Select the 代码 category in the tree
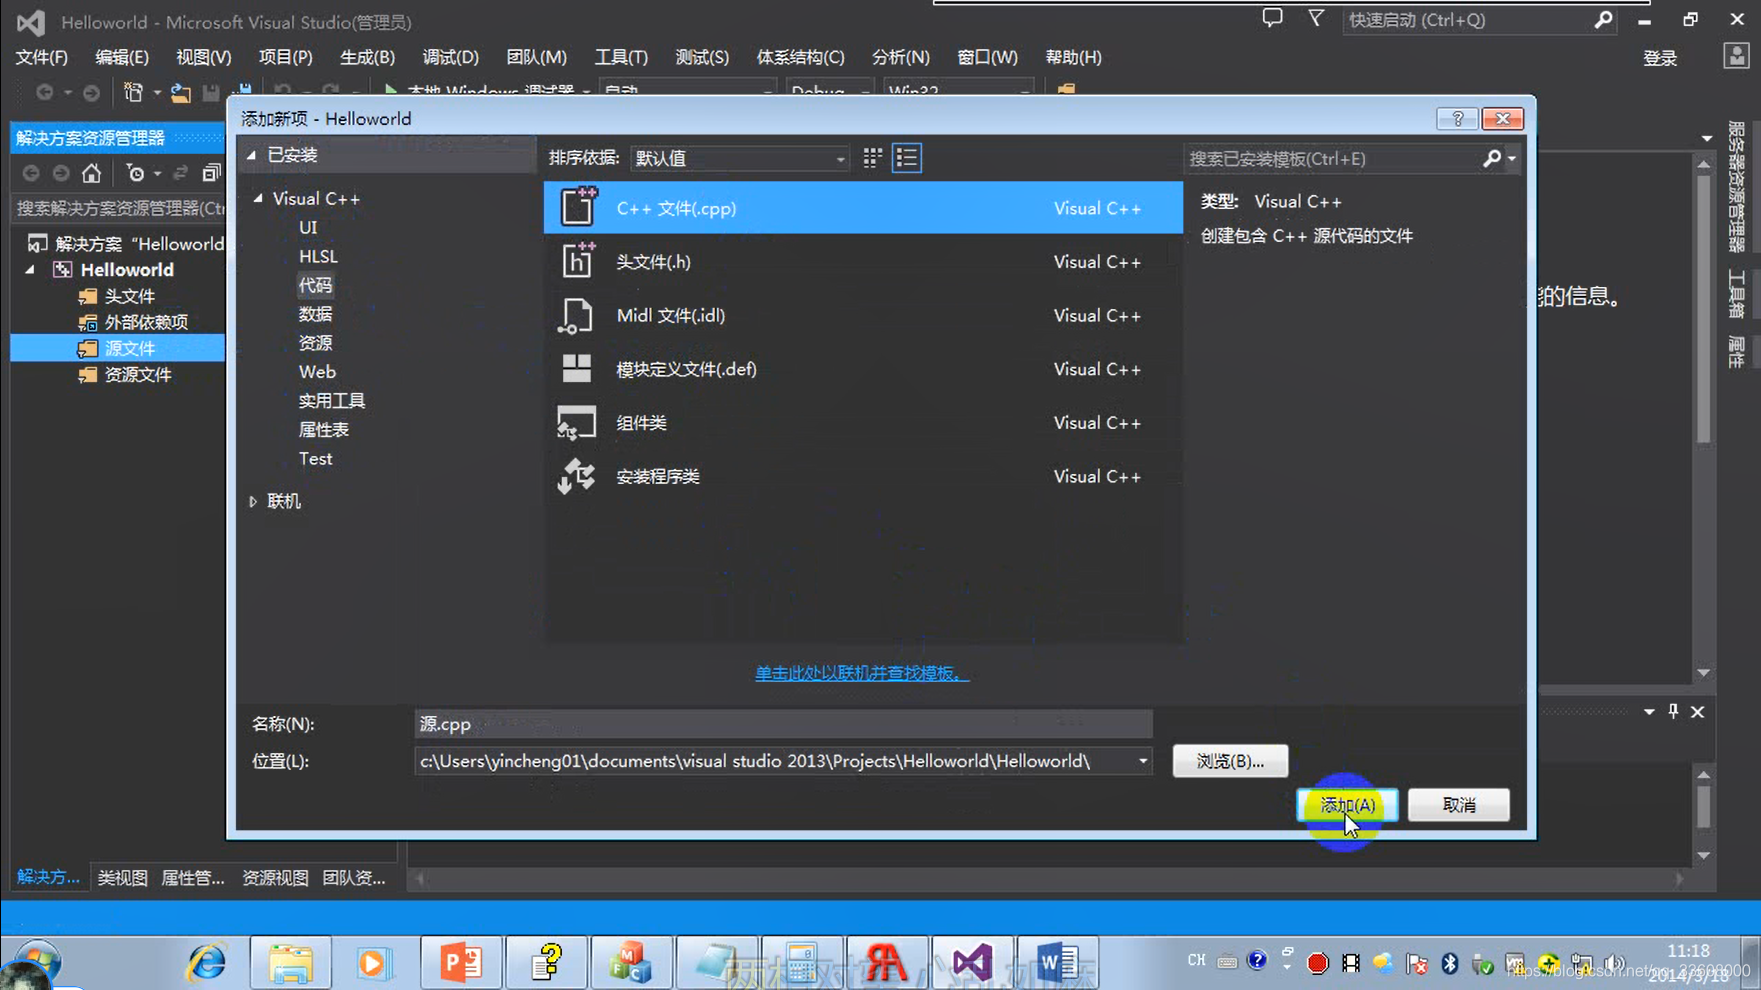 (x=315, y=285)
